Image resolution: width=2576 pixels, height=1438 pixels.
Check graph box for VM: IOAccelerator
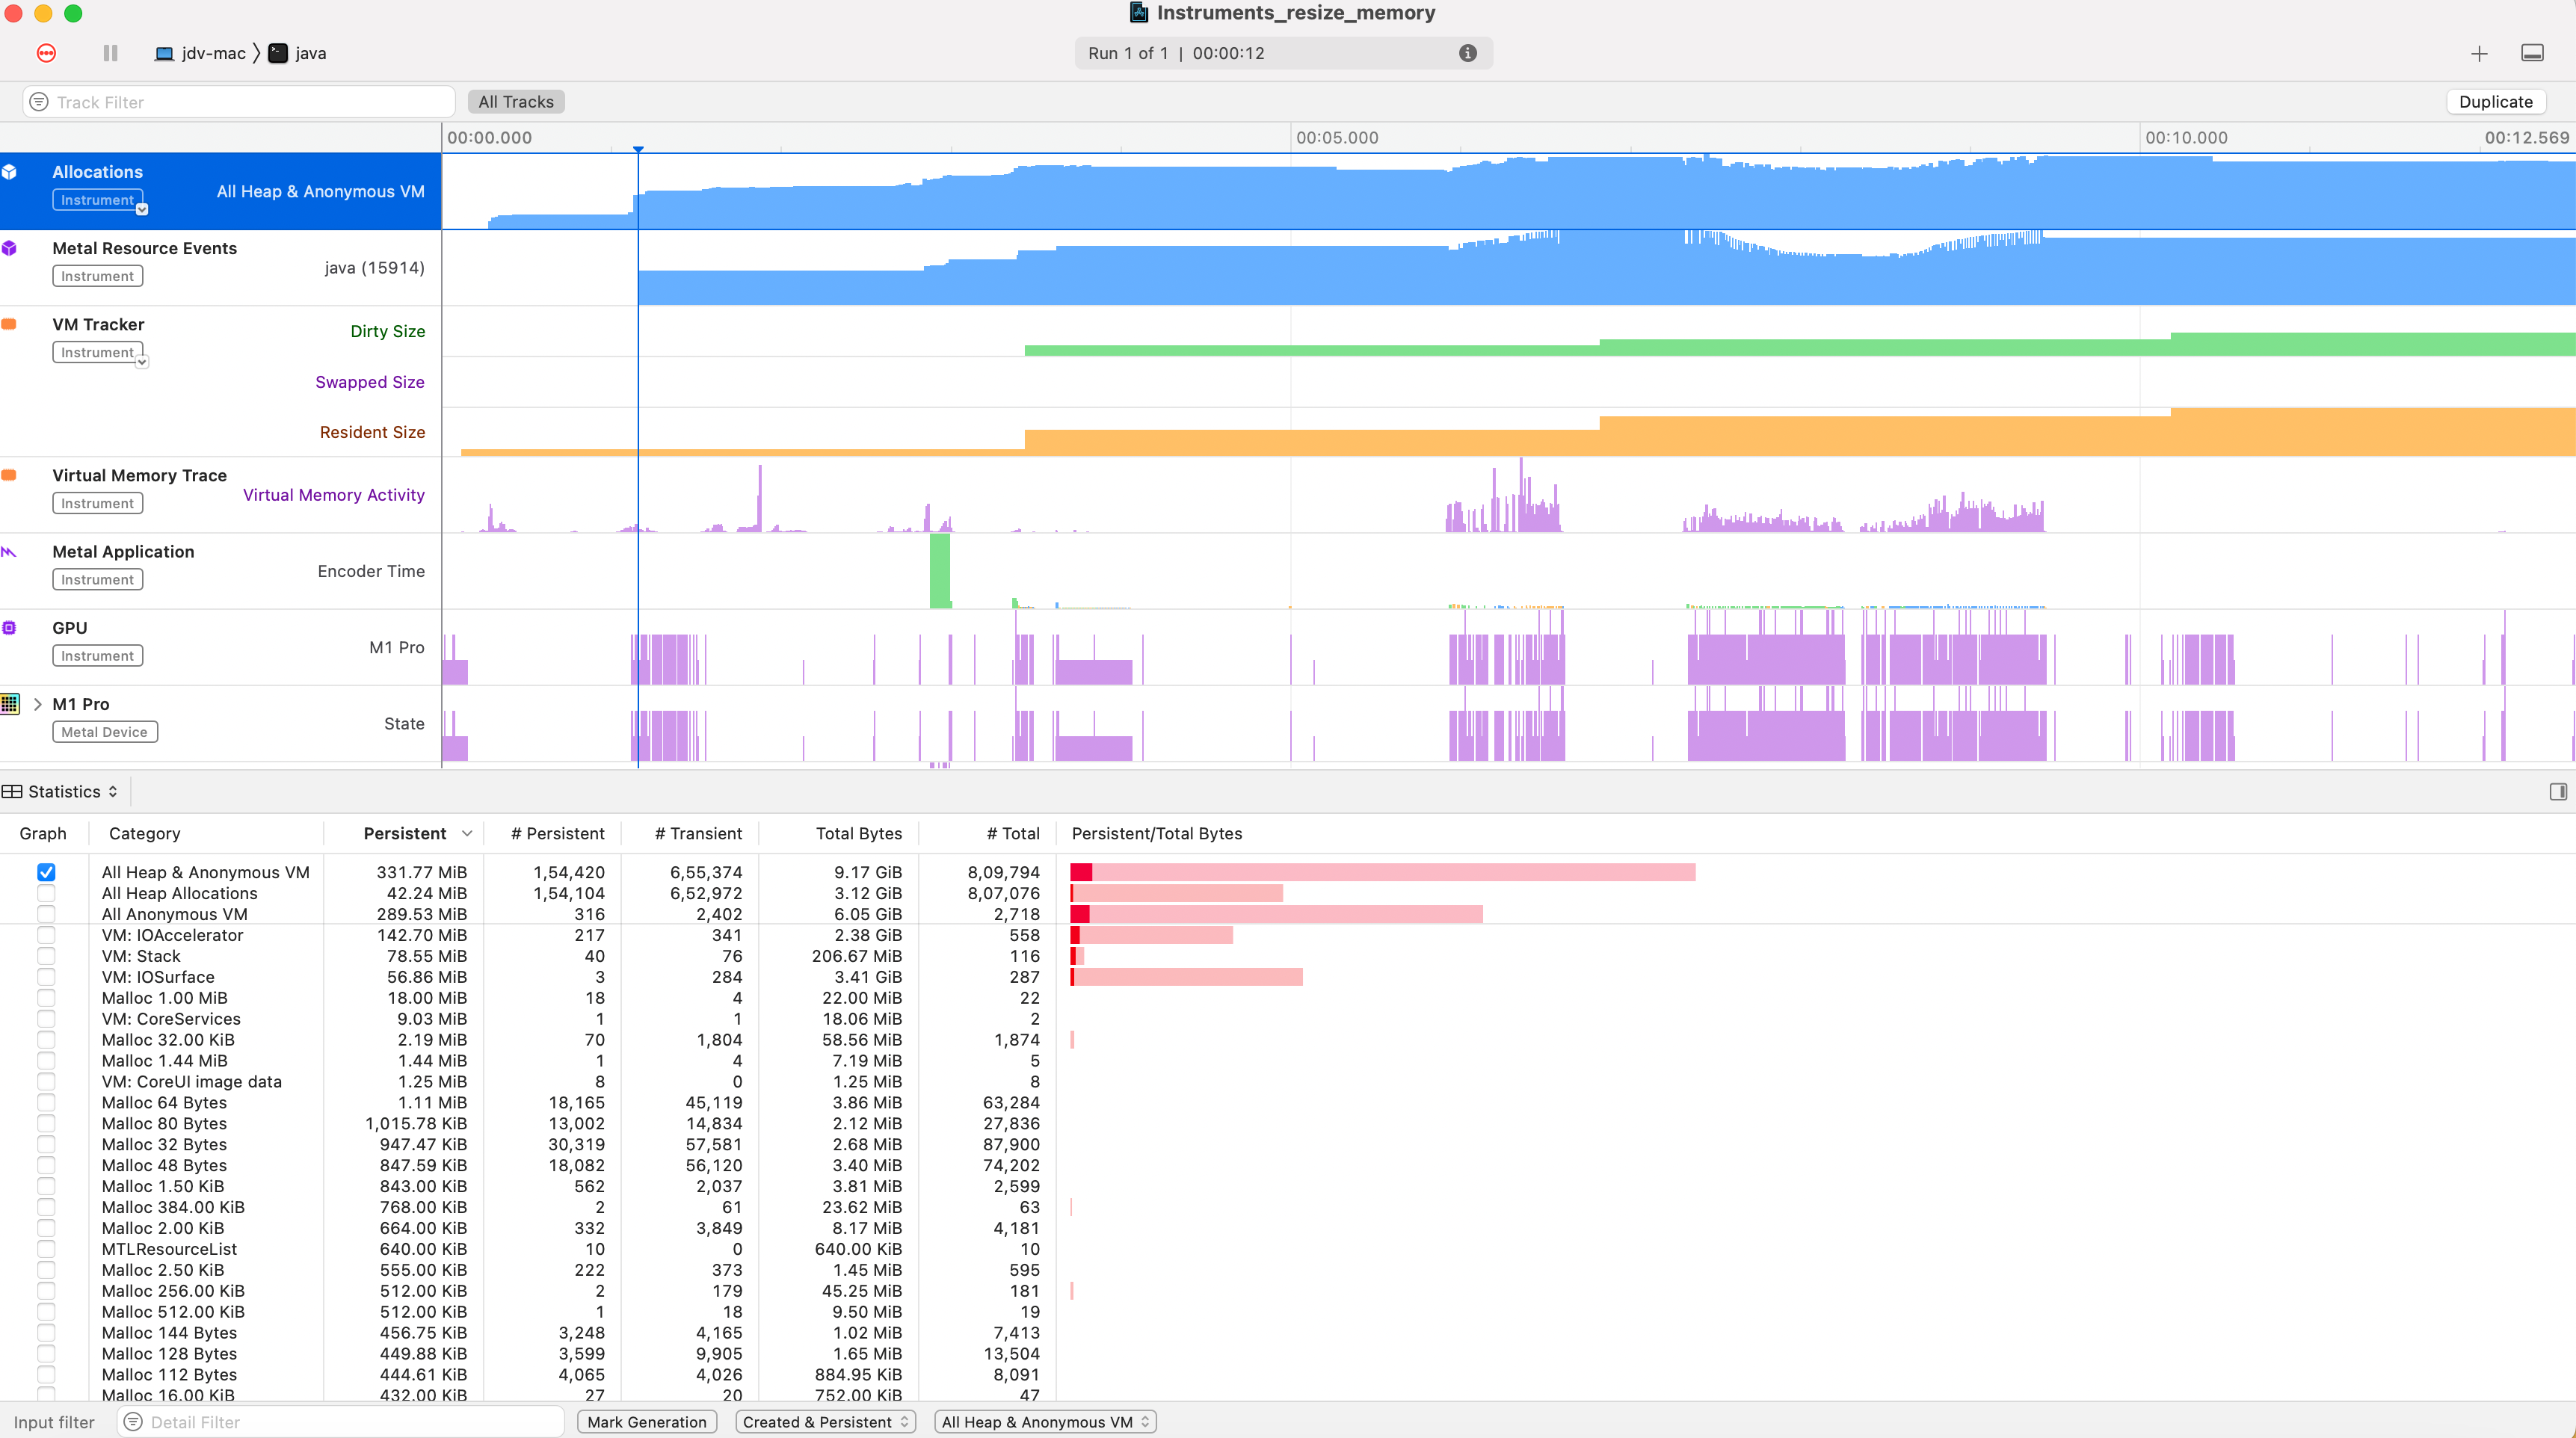(46, 935)
